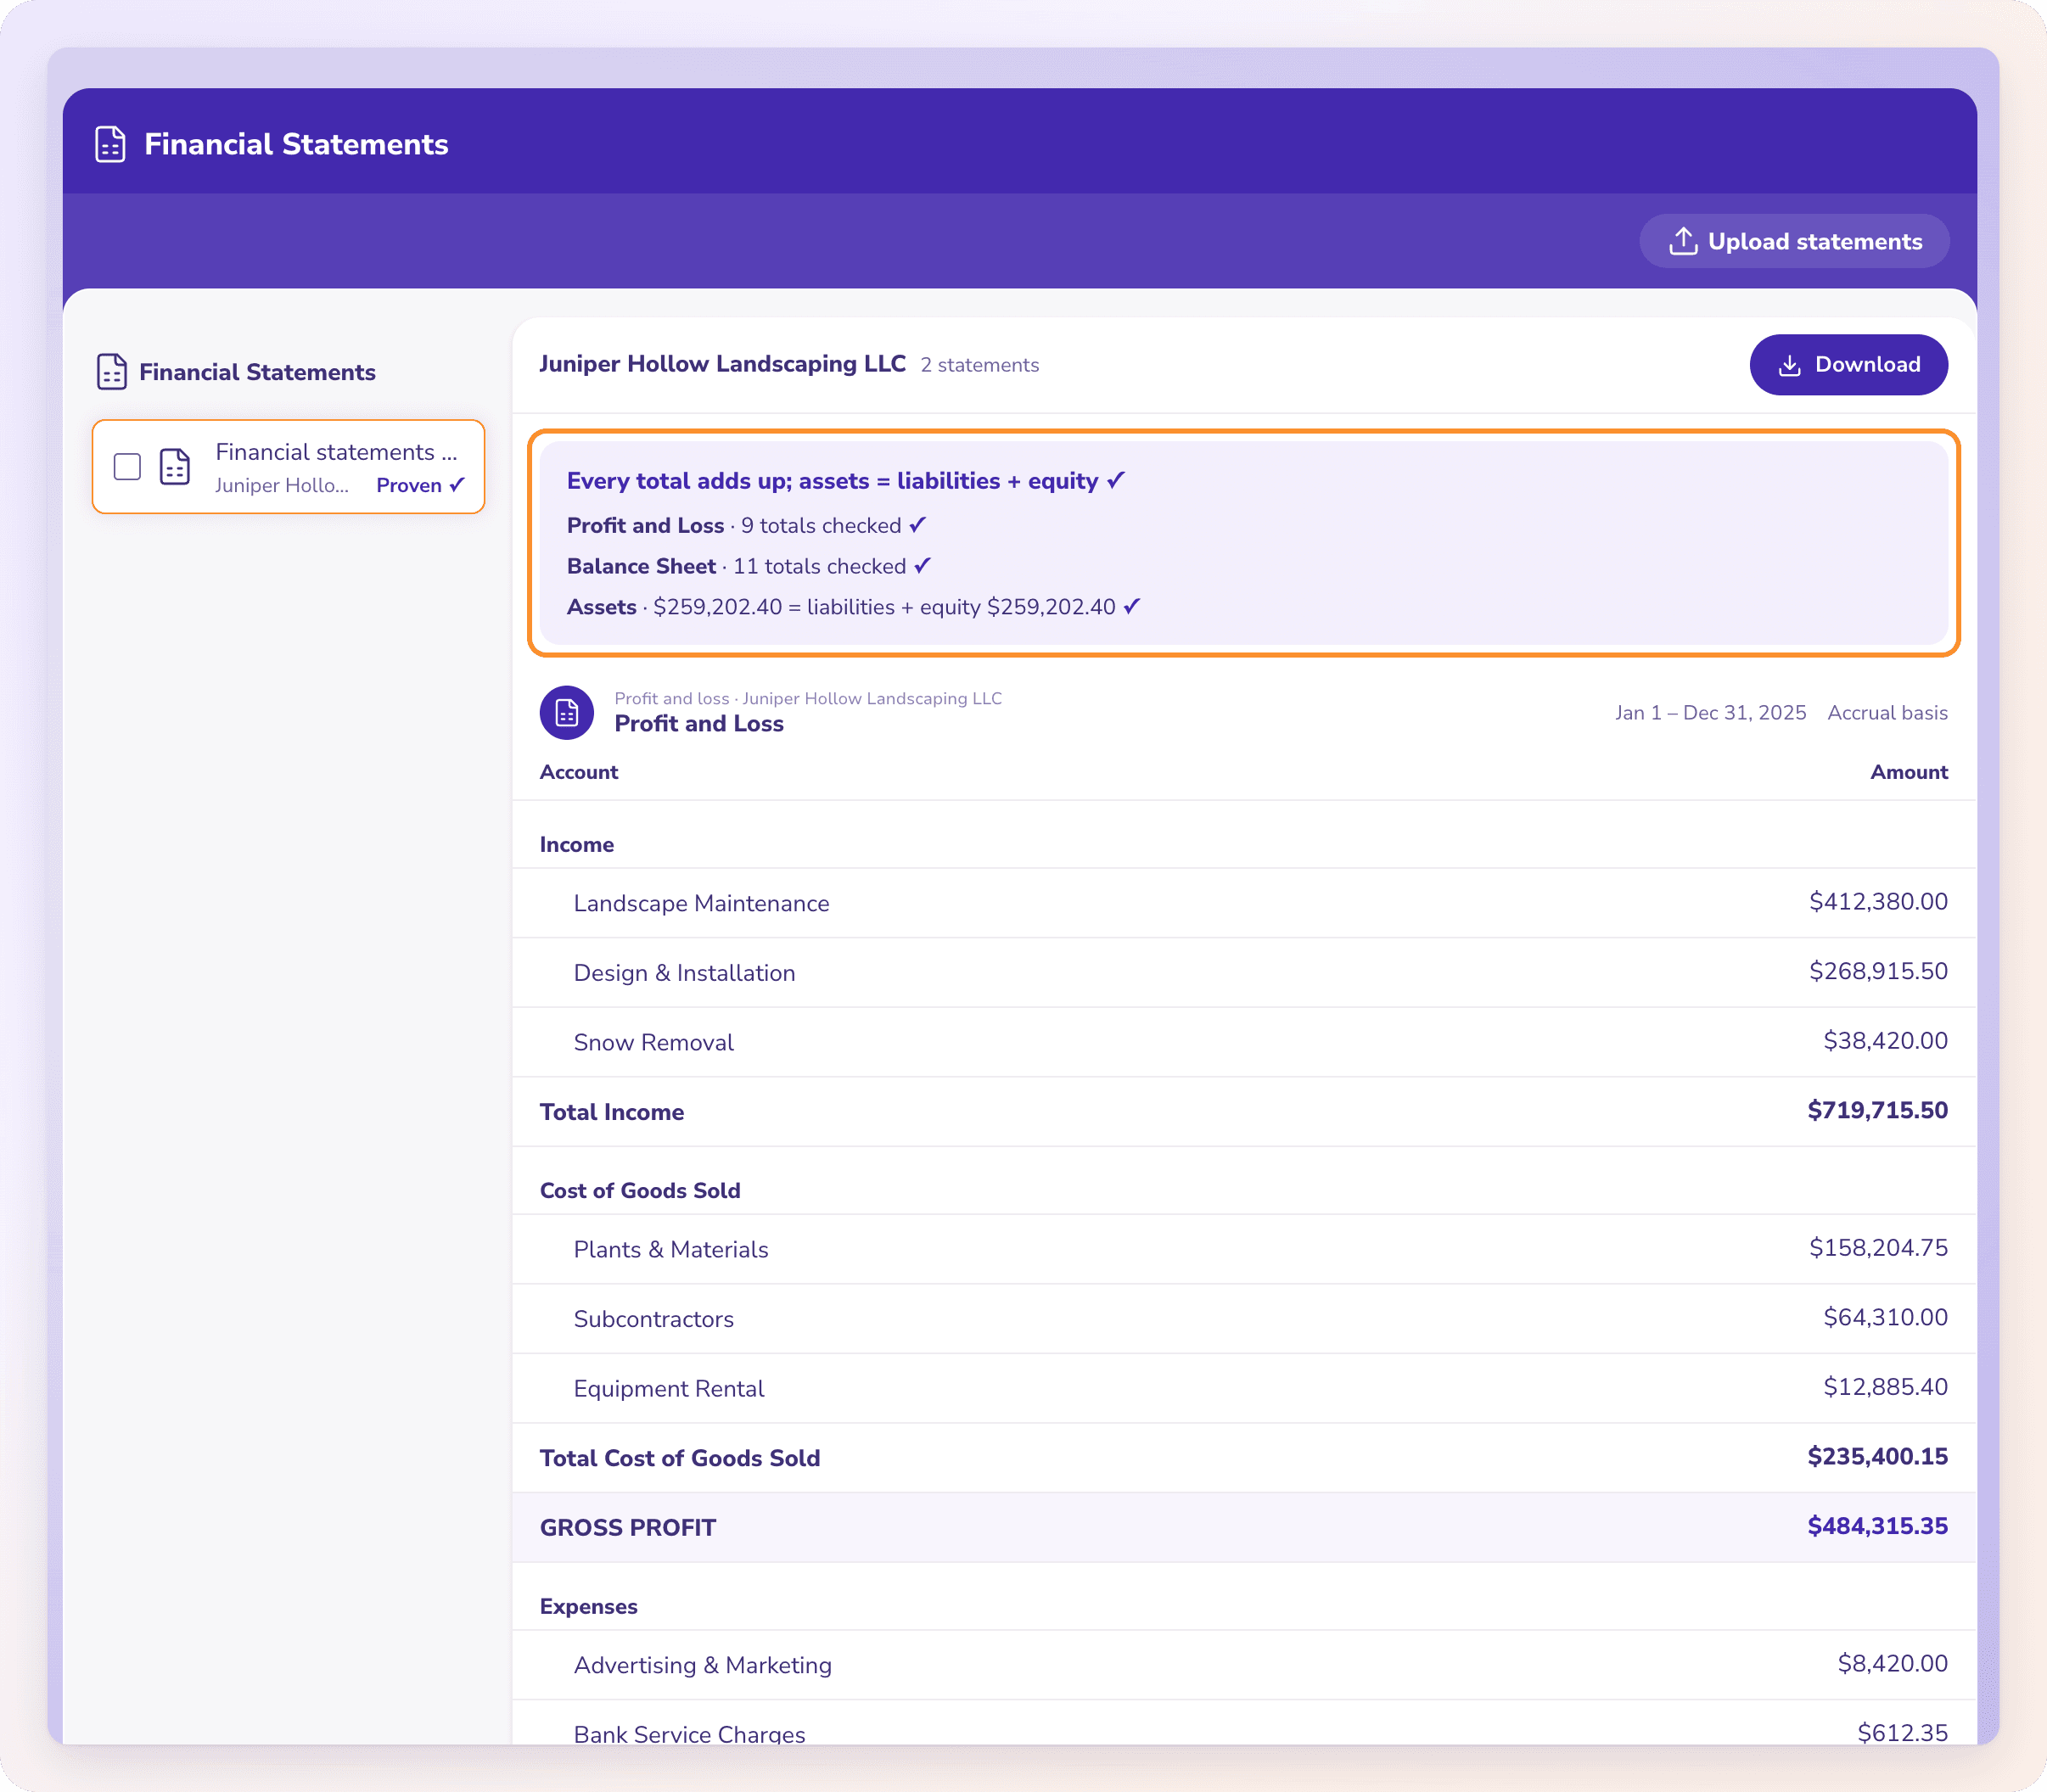2047x1792 pixels.
Task: Select the Snow Removal row
Action: 1243,1042
